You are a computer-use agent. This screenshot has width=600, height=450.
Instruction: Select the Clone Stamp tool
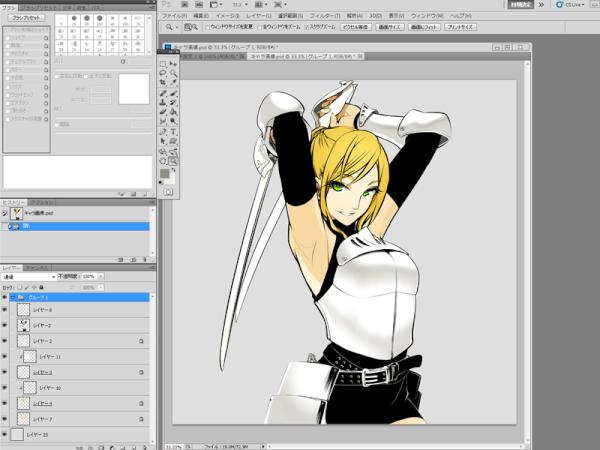[x=163, y=103]
